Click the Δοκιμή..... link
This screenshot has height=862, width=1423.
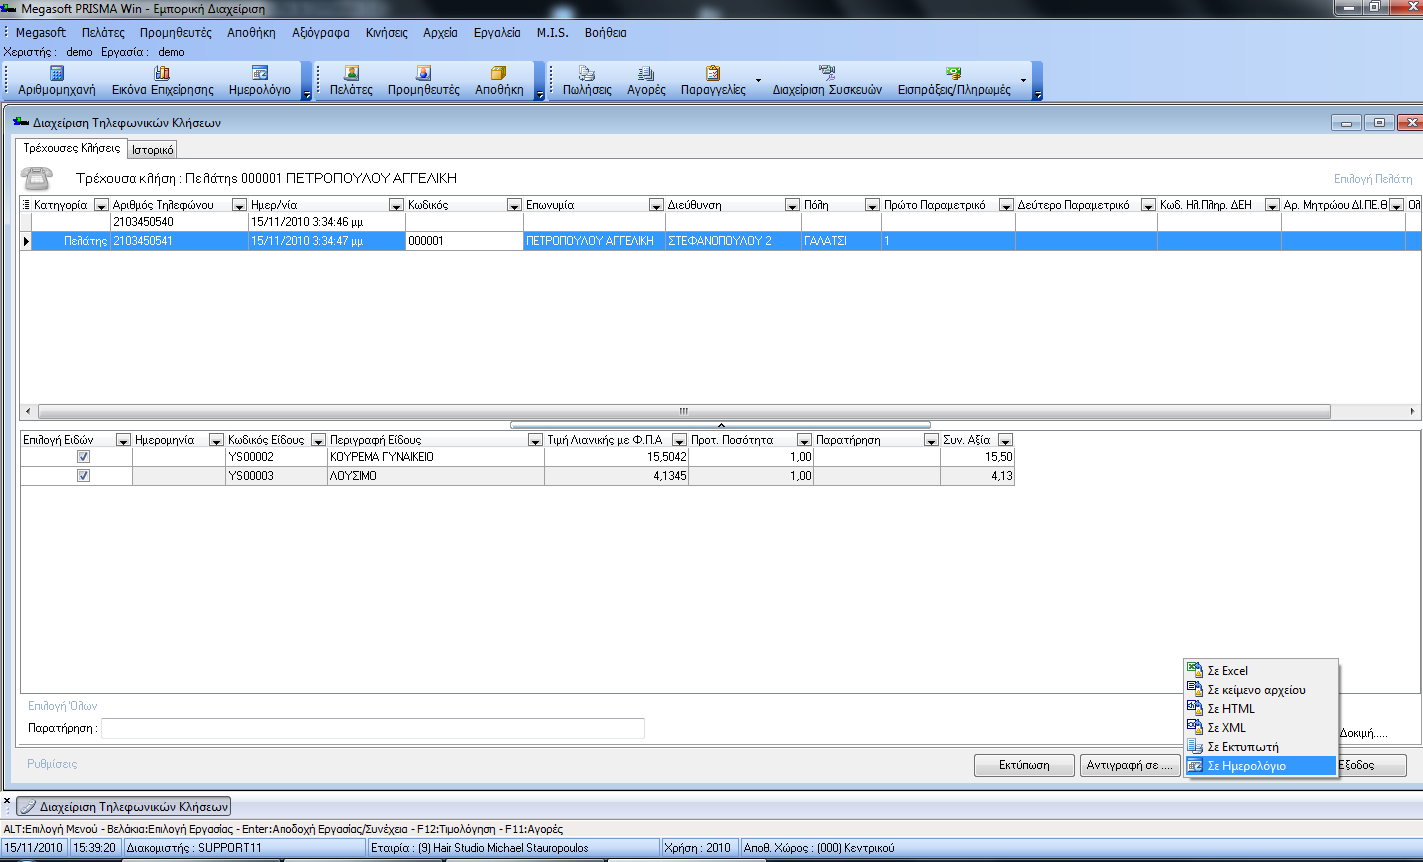pos(1362,733)
